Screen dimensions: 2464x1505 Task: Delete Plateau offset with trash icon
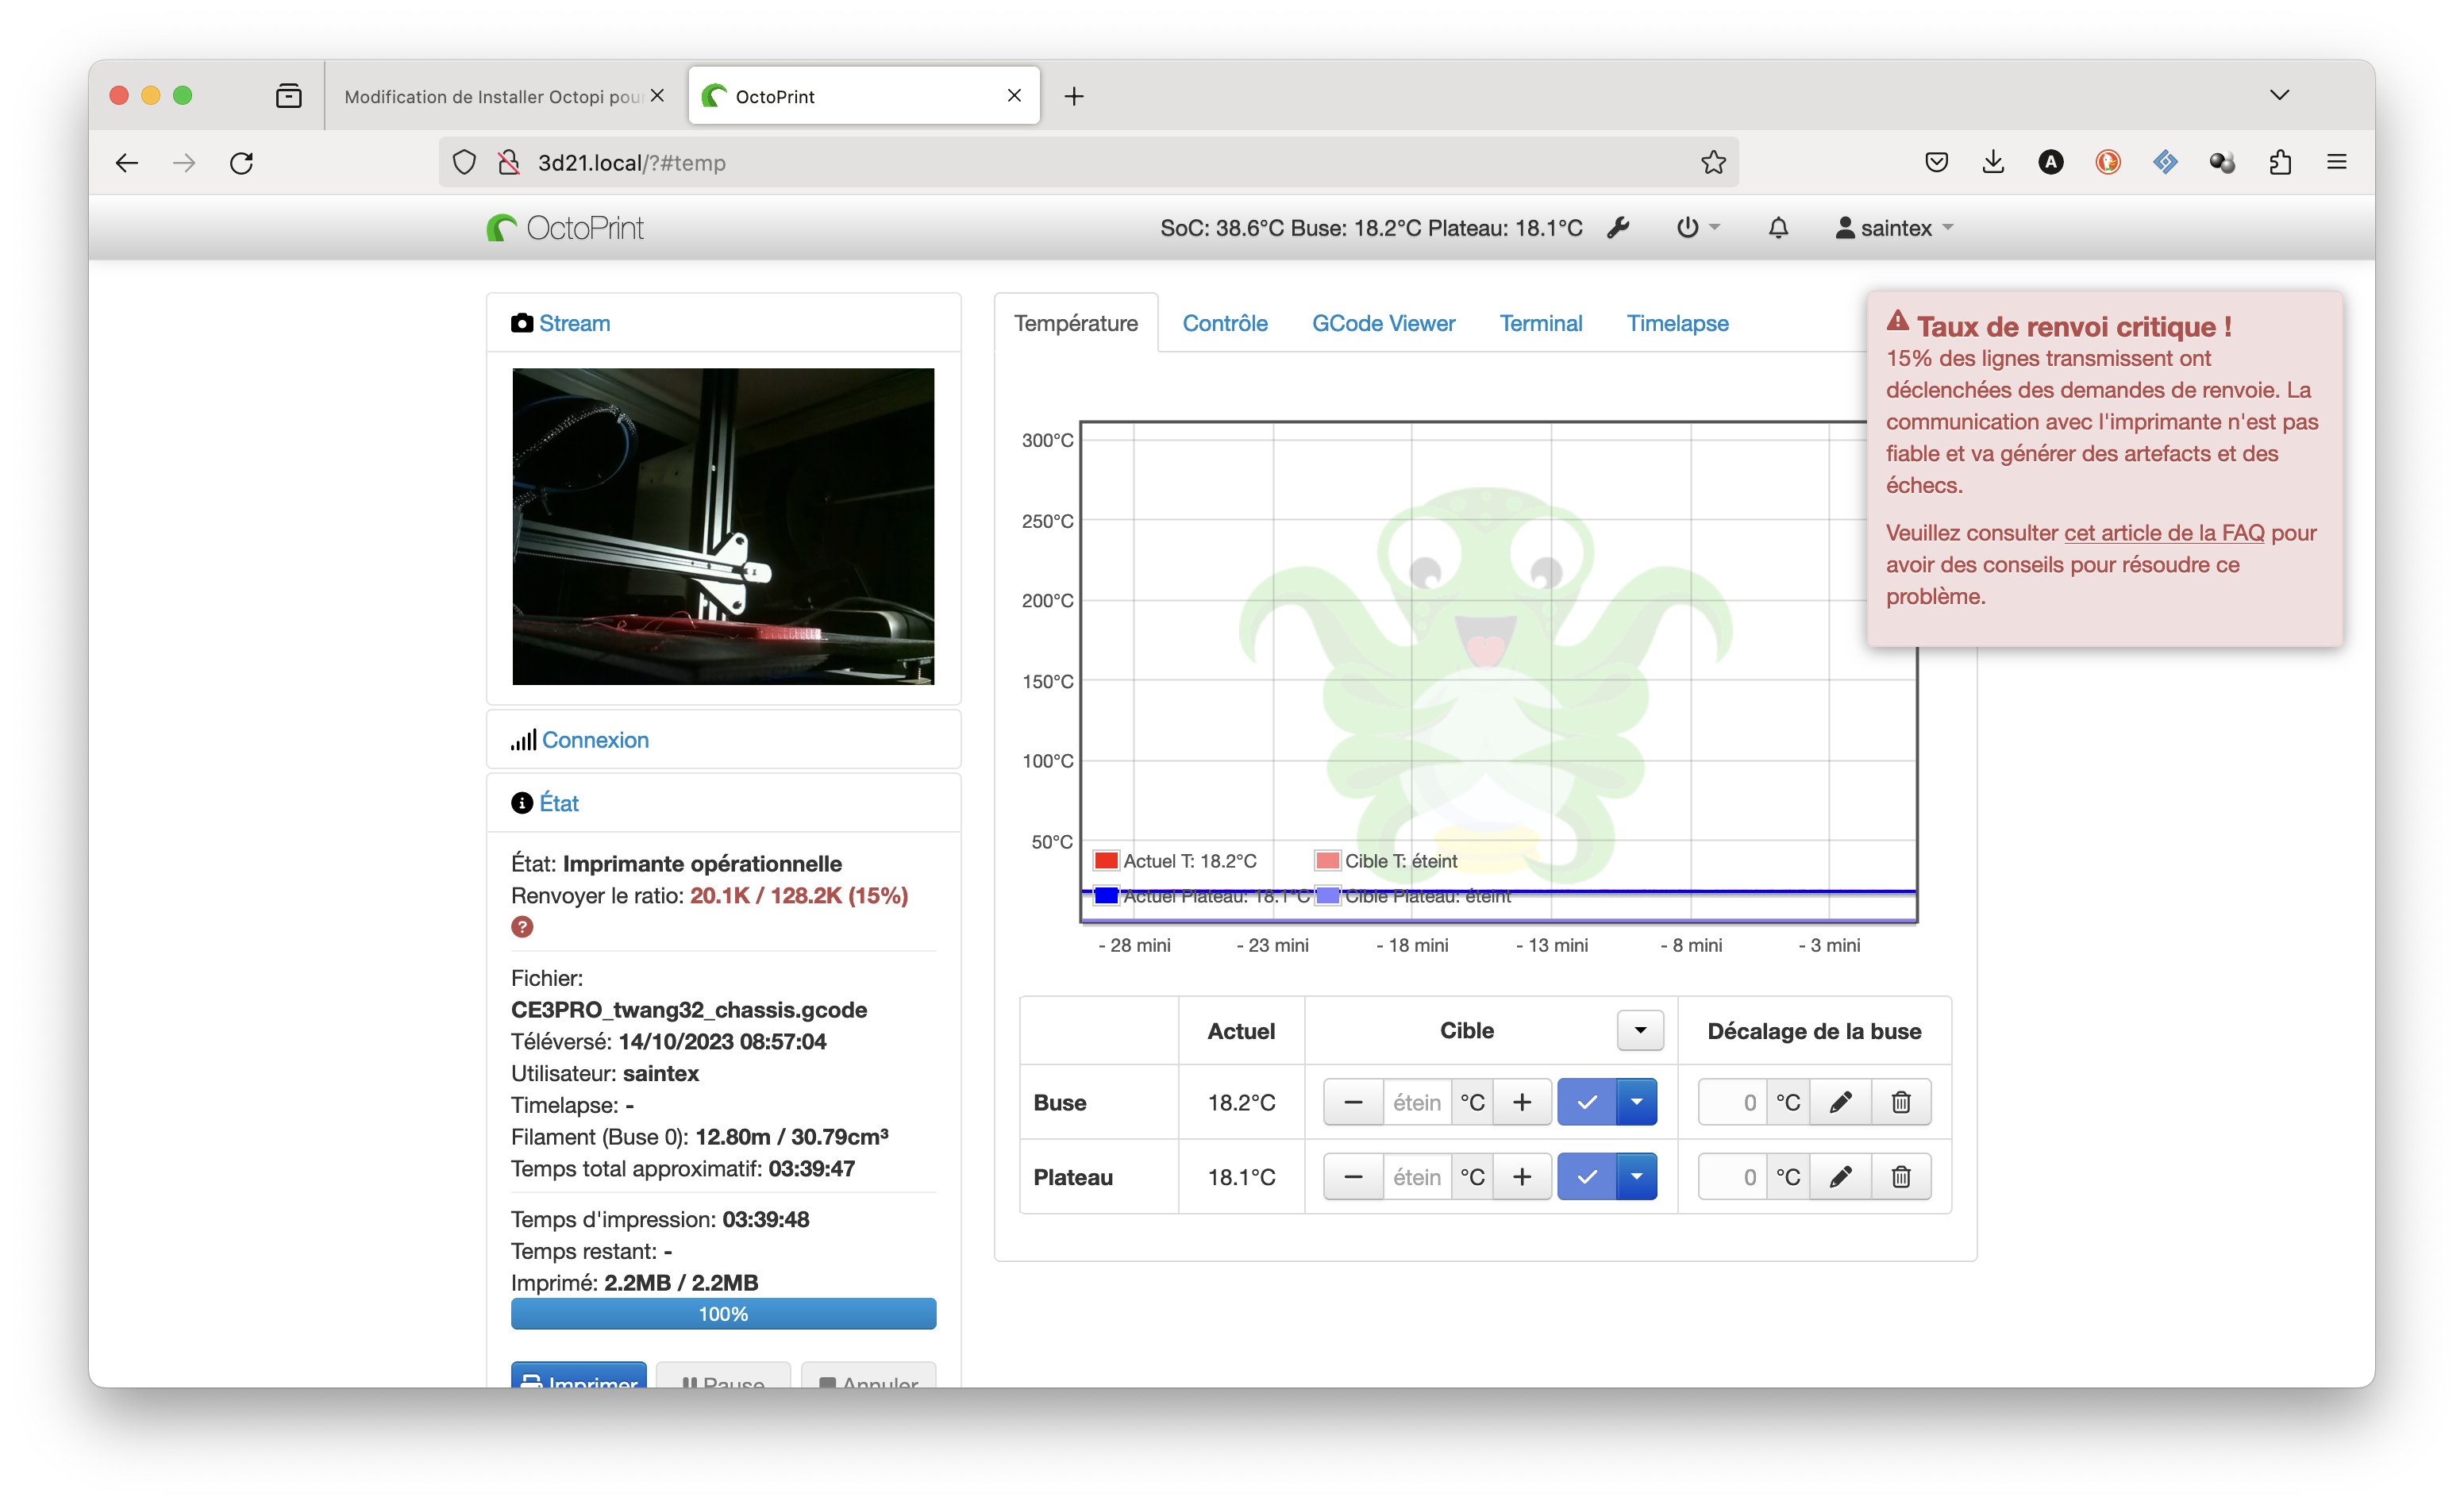tap(1901, 1177)
